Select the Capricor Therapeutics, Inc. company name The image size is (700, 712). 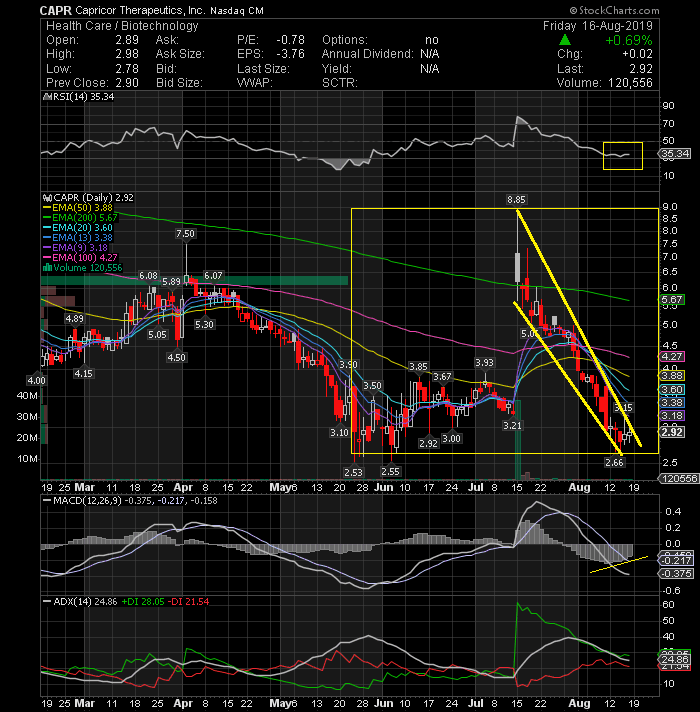140,10
